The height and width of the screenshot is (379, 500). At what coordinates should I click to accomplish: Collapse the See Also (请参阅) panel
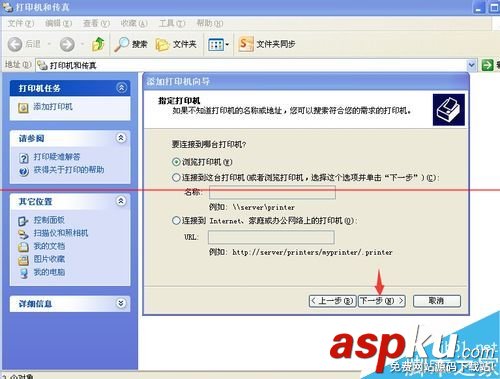[x=121, y=138]
